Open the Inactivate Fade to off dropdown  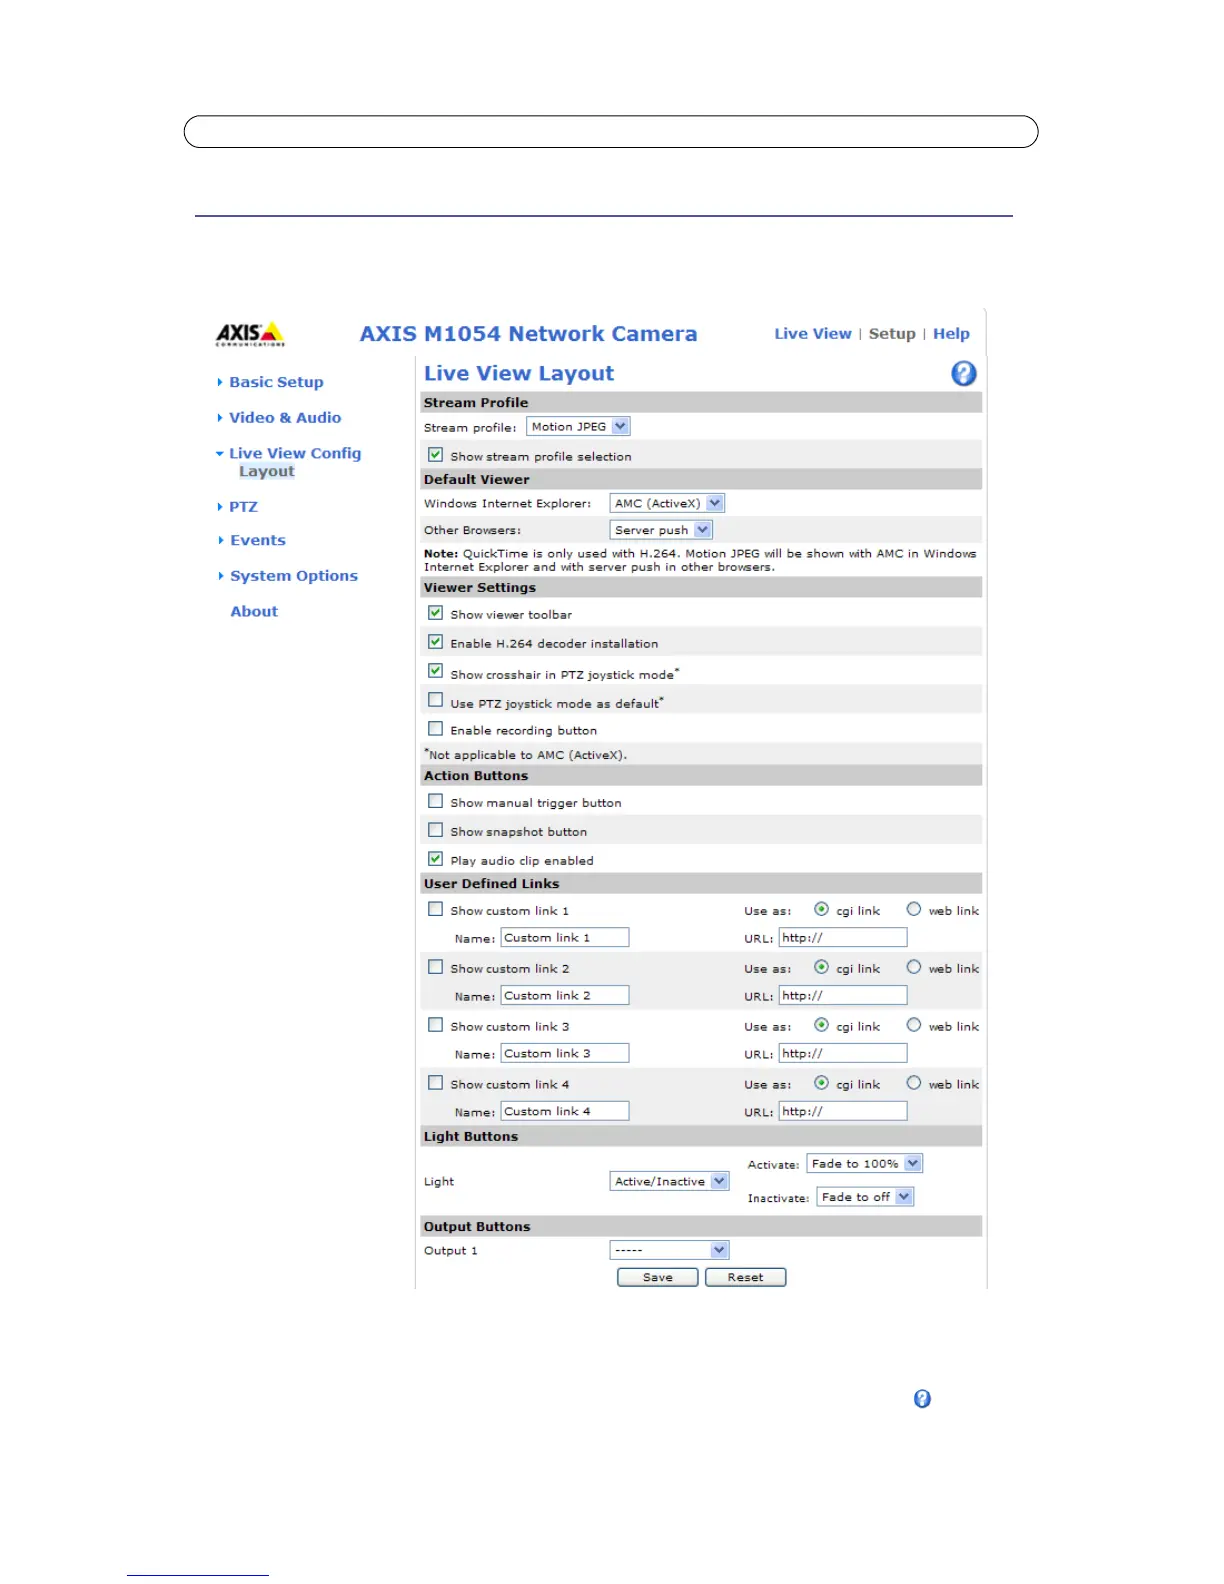pyautogui.click(x=865, y=1197)
